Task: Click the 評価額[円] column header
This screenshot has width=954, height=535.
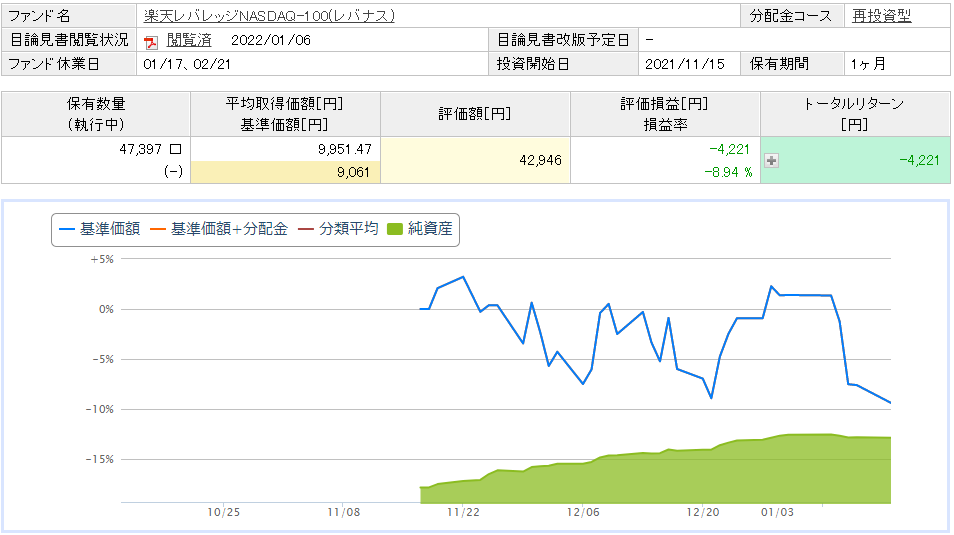Action: (475, 114)
